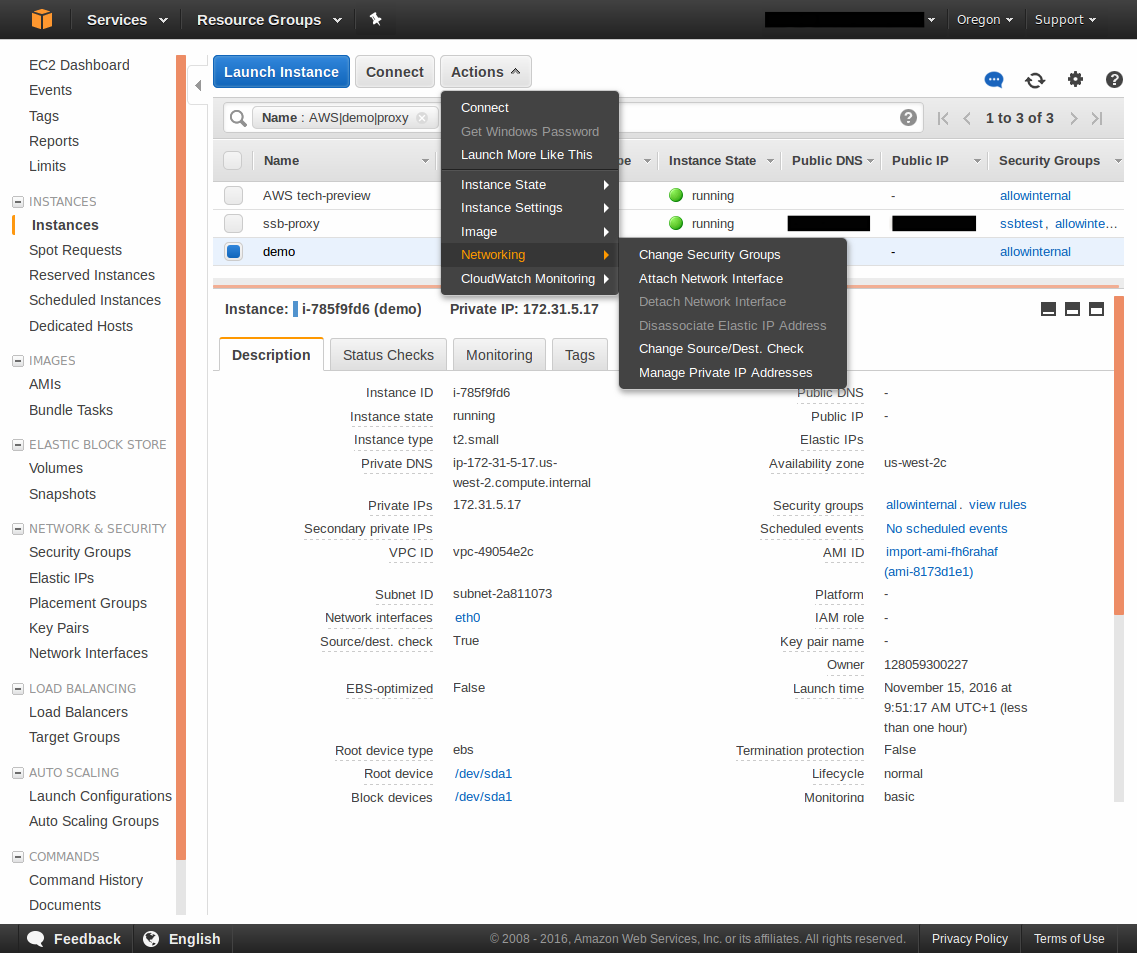Click the pin shortcut icon in navbar
1137x953 pixels.
tap(375, 19)
